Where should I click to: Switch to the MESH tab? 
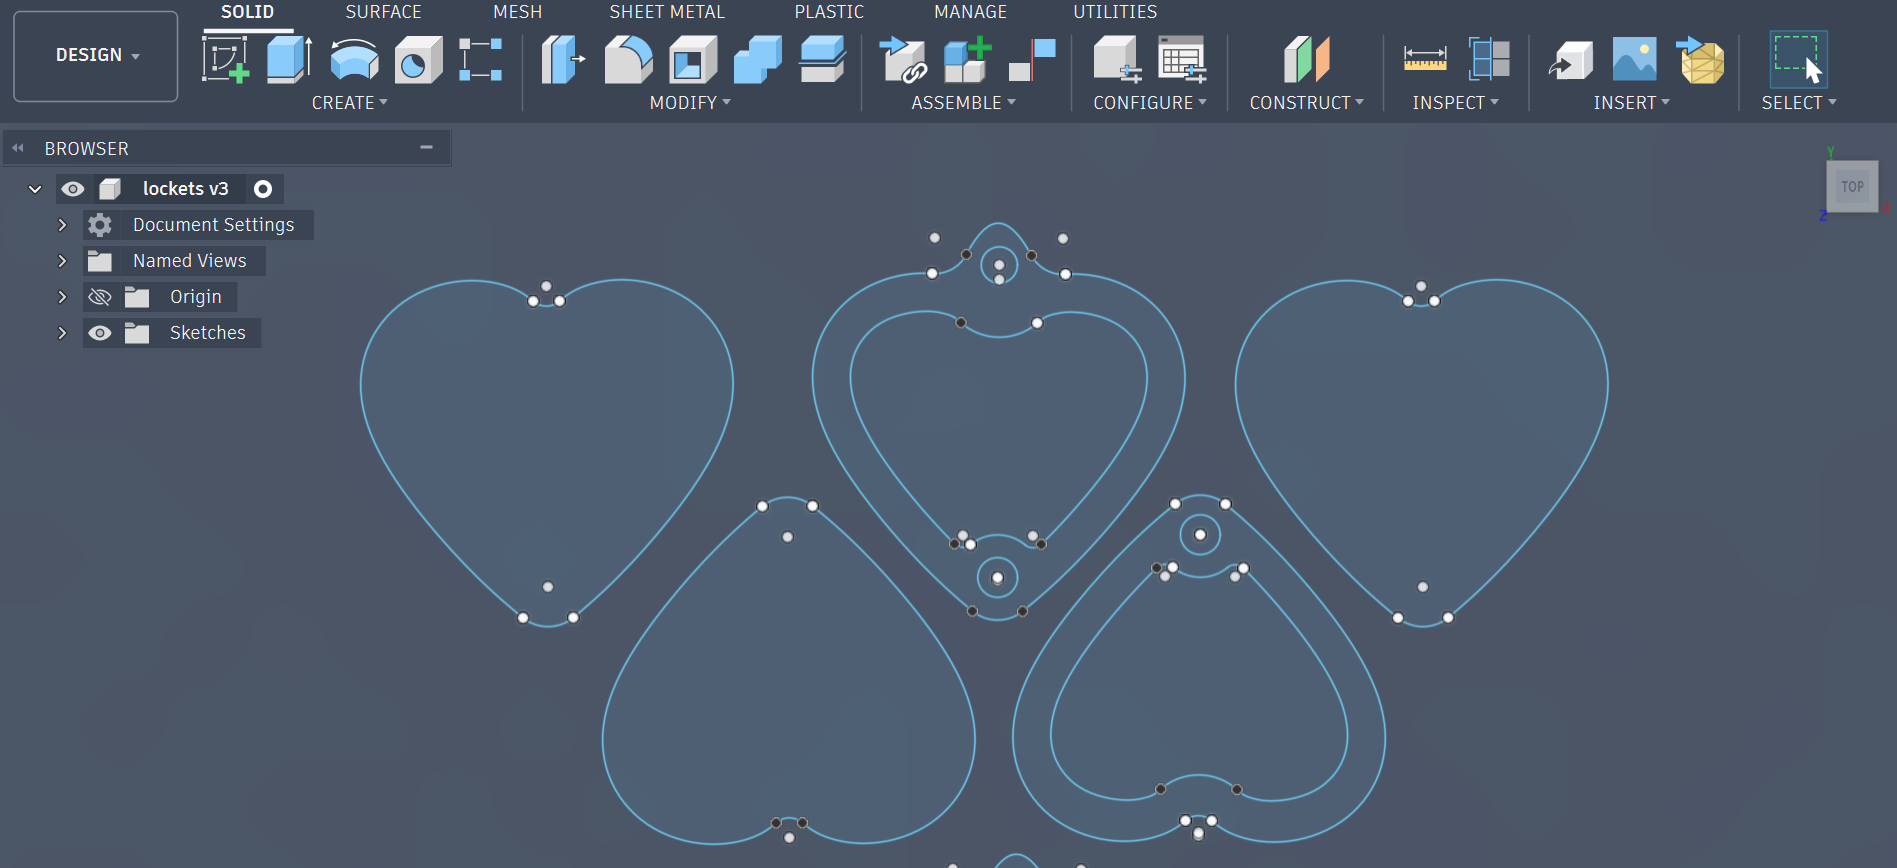coord(517,12)
